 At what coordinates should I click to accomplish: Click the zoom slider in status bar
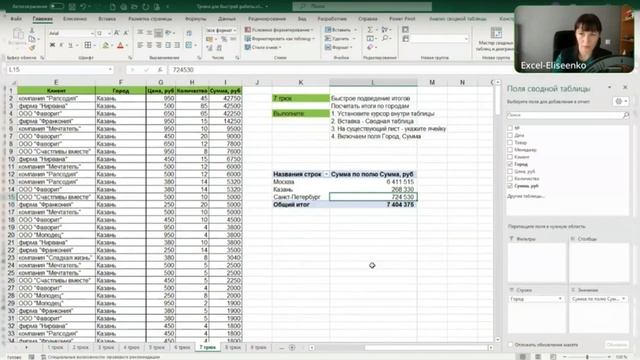[587, 357]
